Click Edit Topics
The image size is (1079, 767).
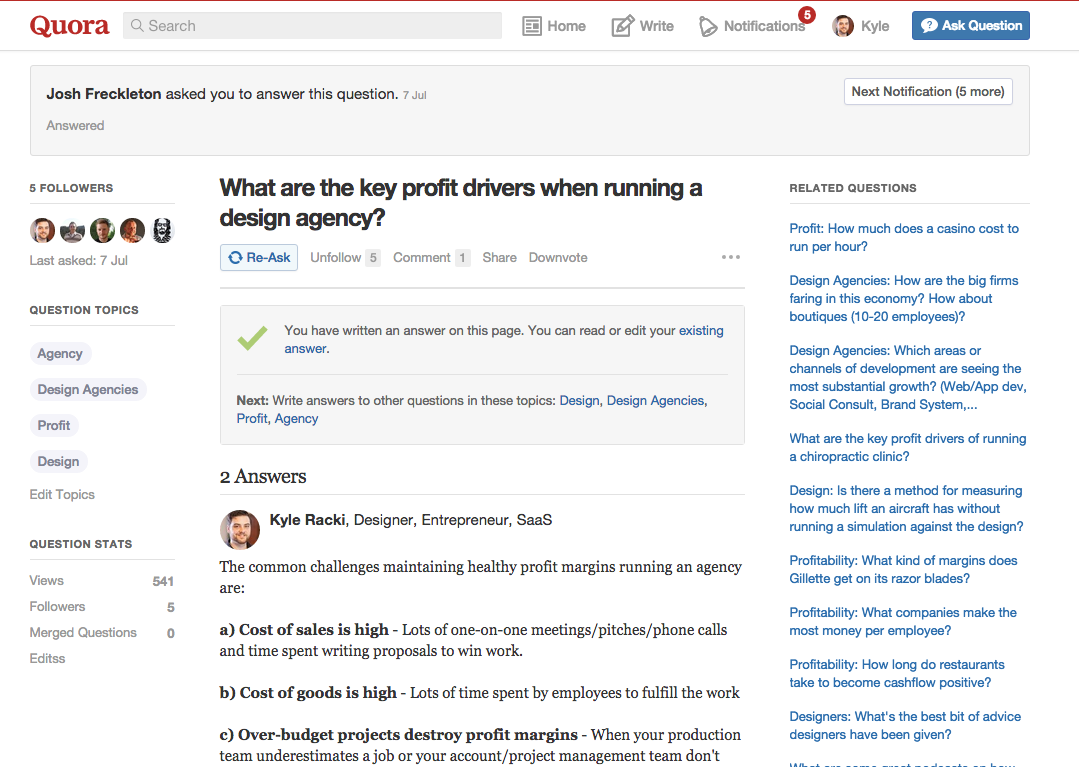[x=62, y=495]
